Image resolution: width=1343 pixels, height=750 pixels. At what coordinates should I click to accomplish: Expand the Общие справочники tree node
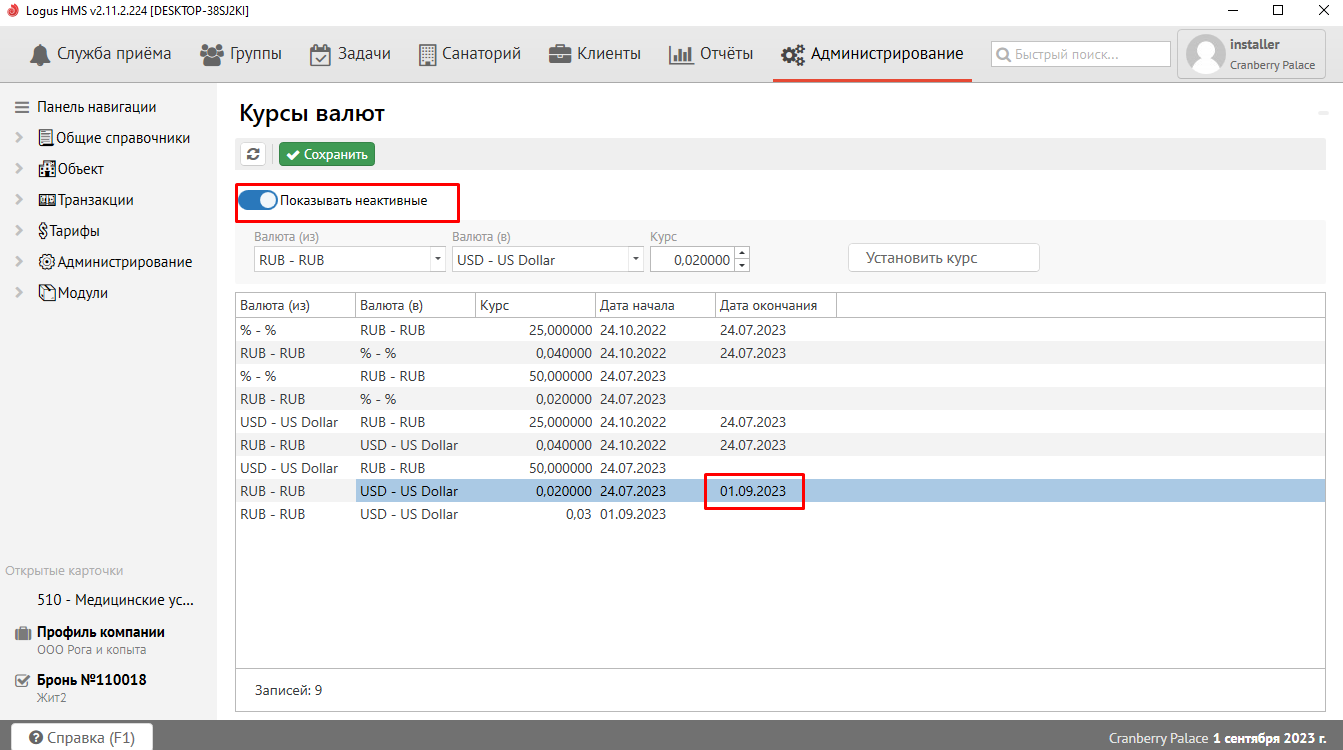pyautogui.click(x=19, y=138)
